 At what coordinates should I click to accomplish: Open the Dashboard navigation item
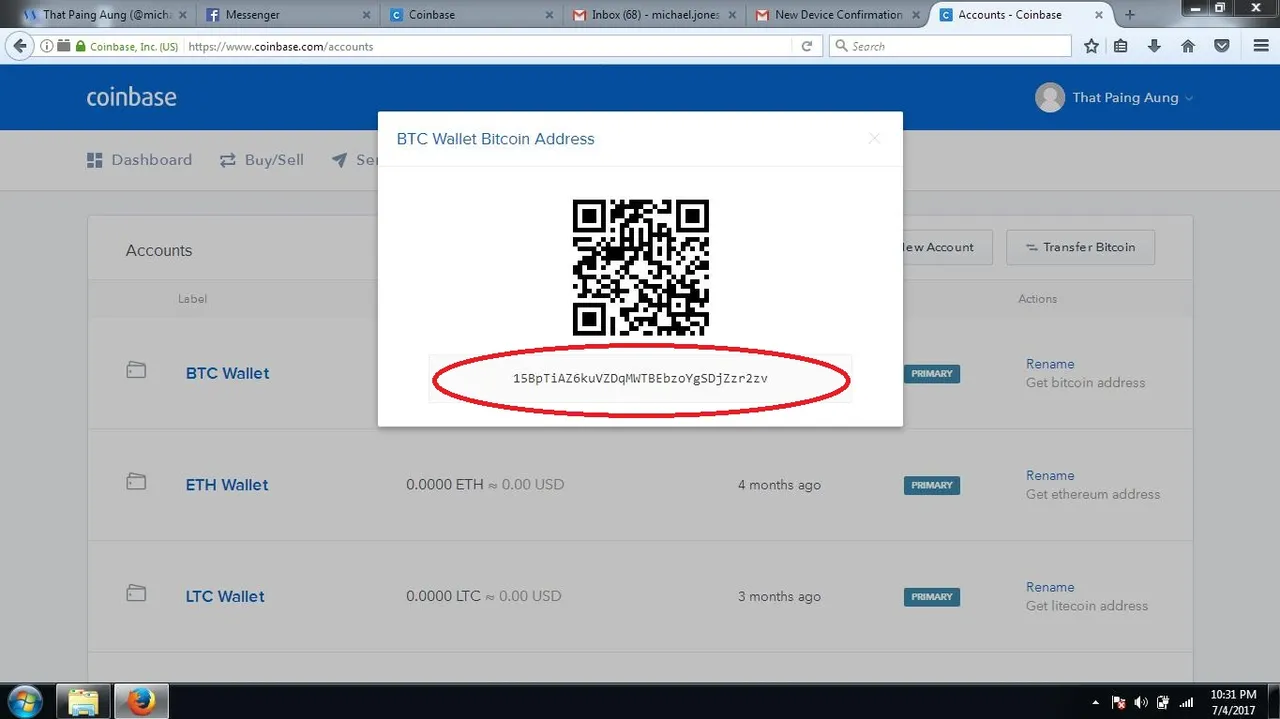[139, 160]
